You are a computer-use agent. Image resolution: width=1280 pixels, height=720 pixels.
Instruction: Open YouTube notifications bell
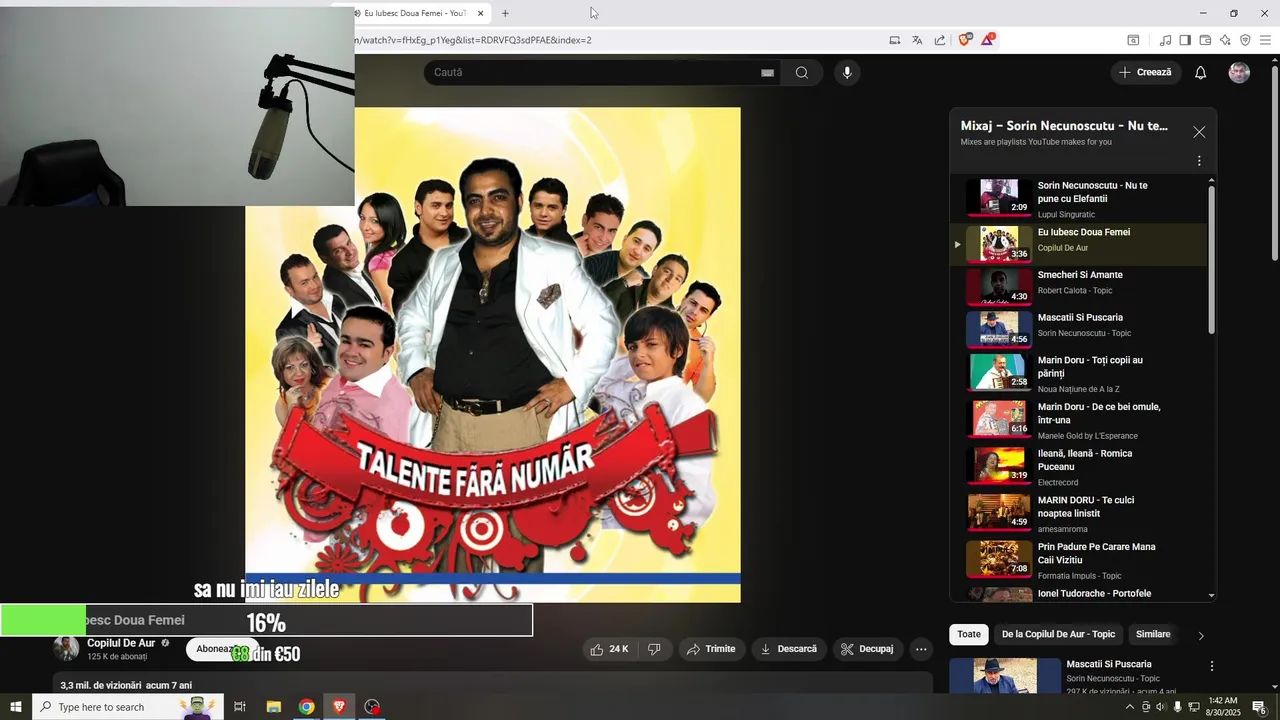[1200, 72]
